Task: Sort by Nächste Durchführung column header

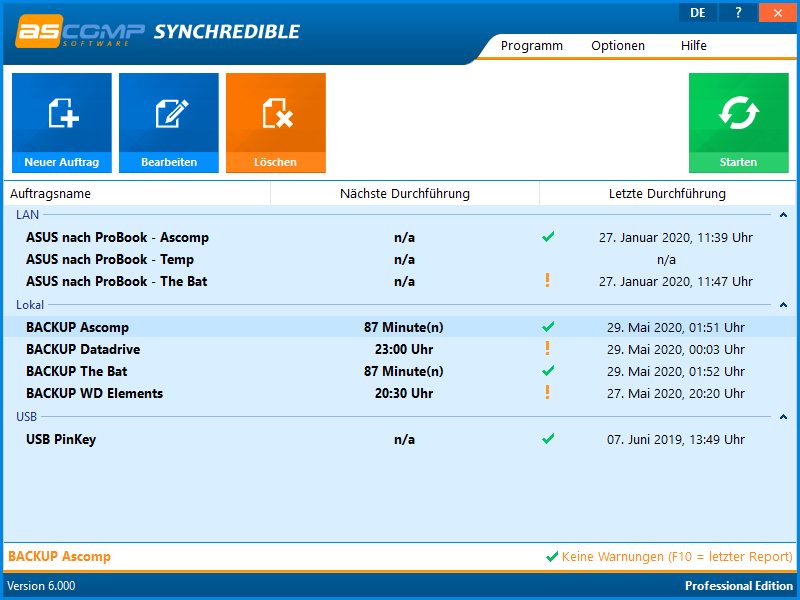Action: [404, 193]
